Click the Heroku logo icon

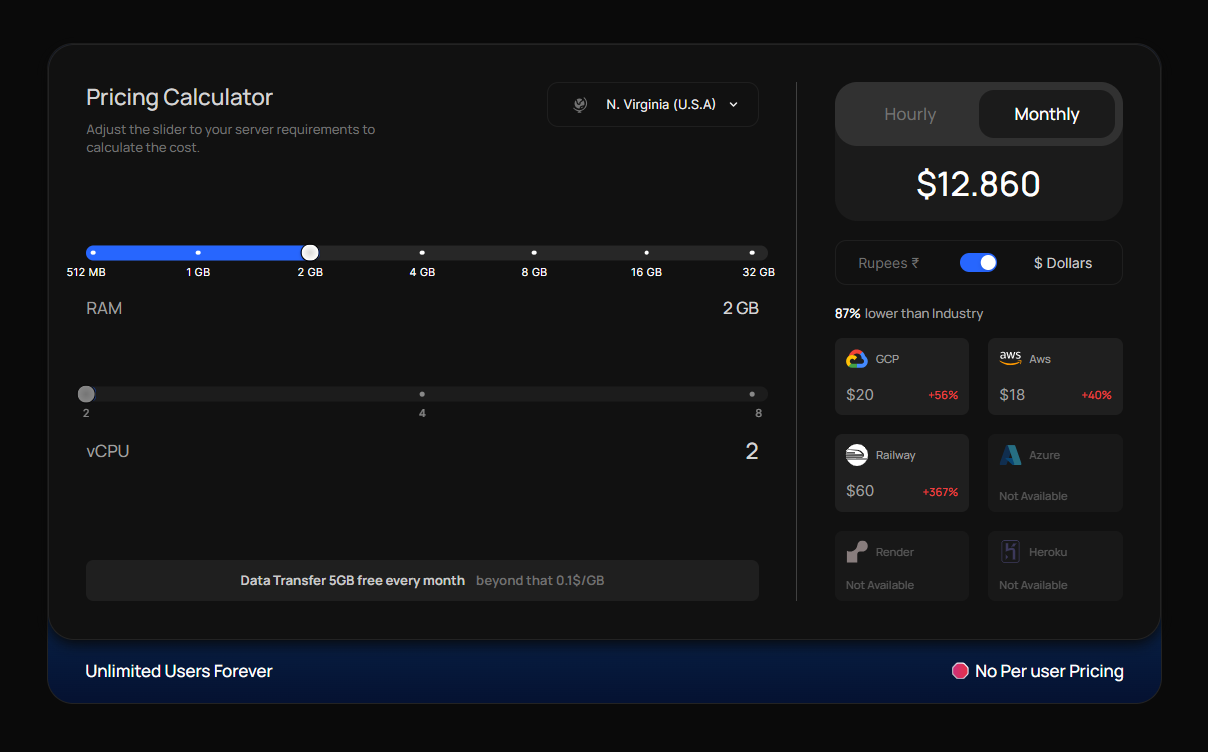point(1010,552)
